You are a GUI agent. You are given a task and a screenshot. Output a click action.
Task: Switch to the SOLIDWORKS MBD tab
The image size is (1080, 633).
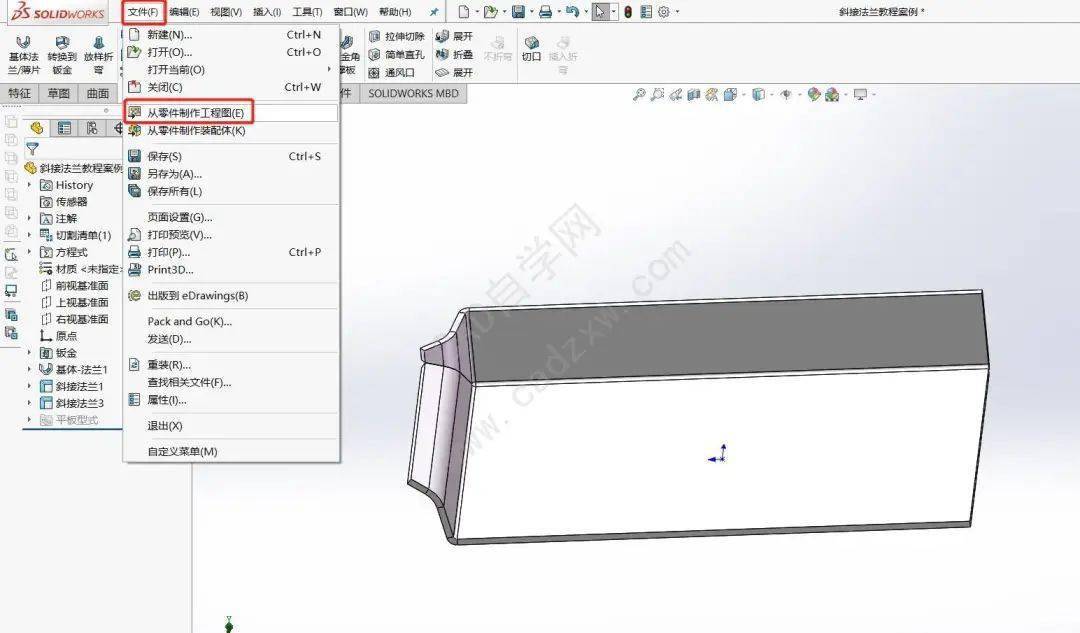tap(415, 93)
